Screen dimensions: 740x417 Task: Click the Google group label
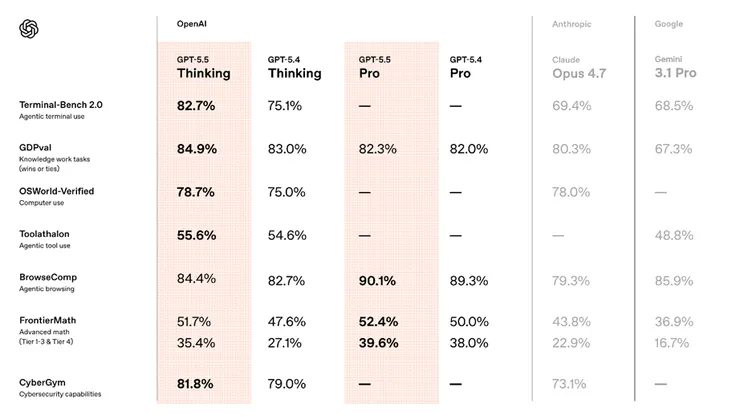pyautogui.click(x=668, y=22)
